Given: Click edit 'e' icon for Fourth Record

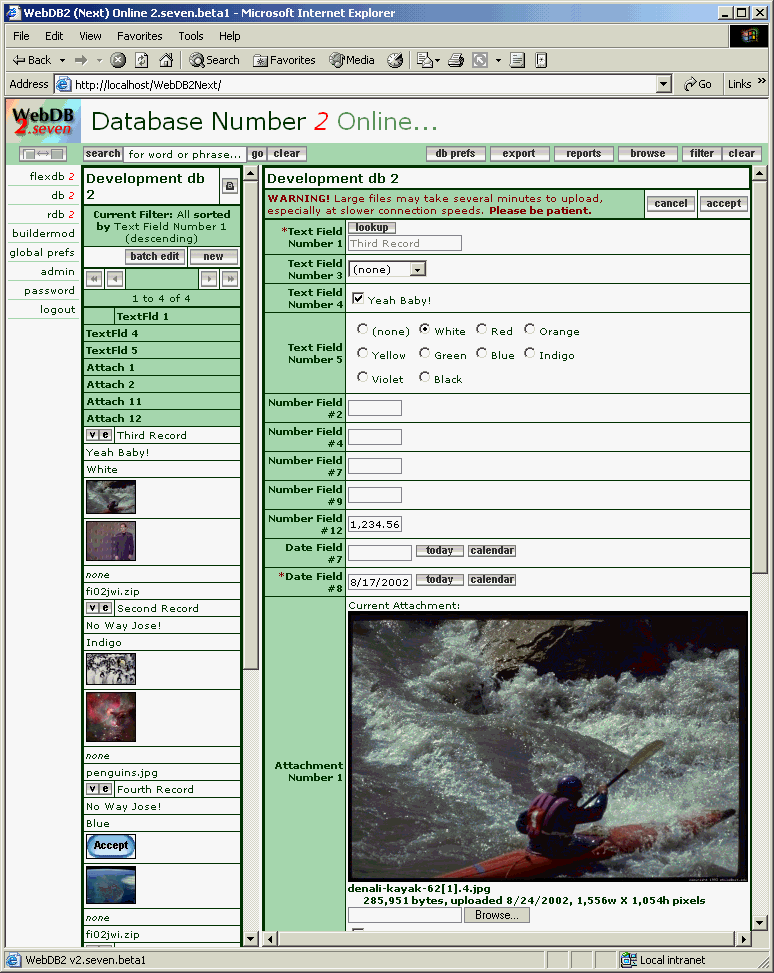Looking at the screenshot, I should pos(106,789).
